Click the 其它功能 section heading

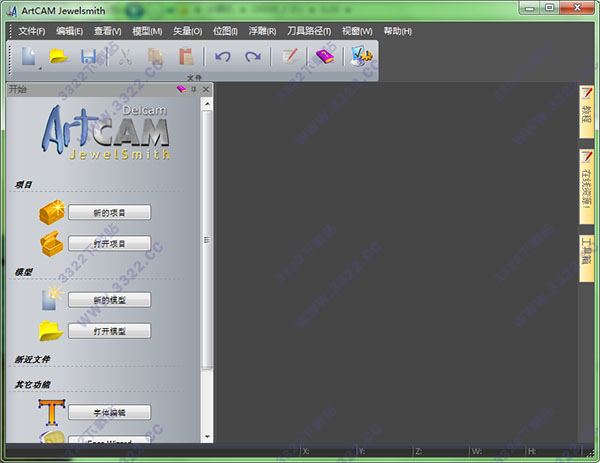(33, 385)
